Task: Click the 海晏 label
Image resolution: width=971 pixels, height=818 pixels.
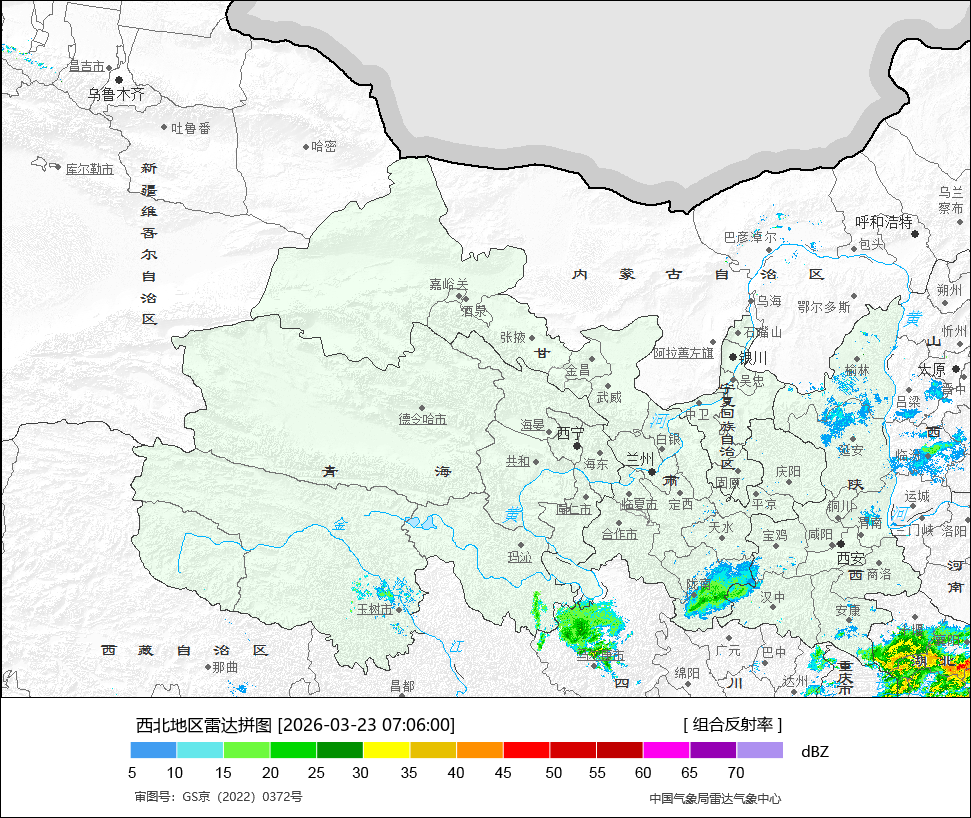Action: 532,425
